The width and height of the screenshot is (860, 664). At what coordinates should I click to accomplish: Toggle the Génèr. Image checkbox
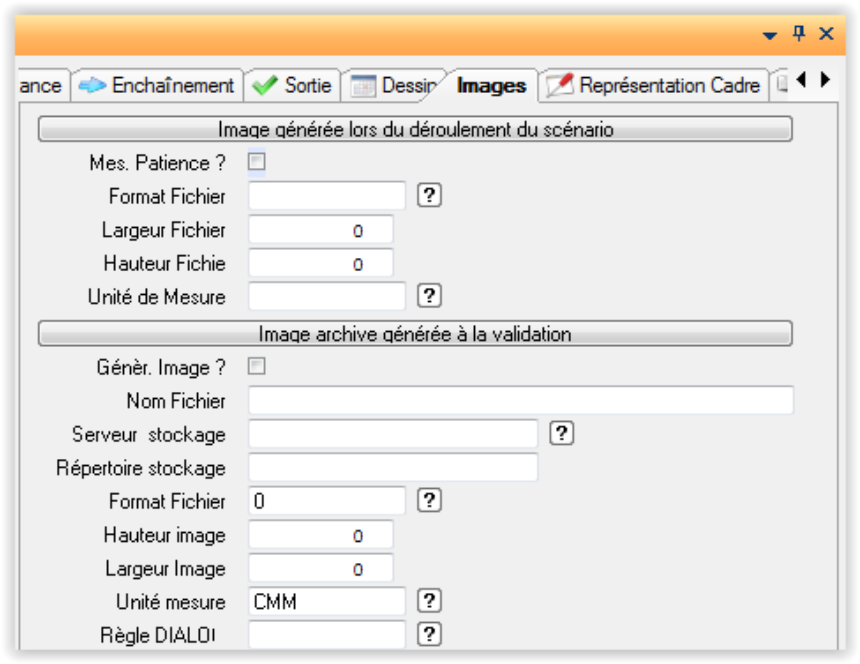coord(257,367)
